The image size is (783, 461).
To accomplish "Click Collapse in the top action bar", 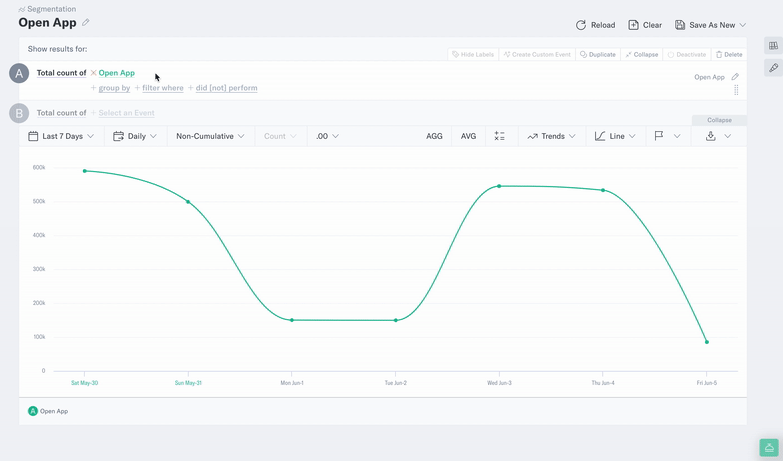I will pos(642,54).
